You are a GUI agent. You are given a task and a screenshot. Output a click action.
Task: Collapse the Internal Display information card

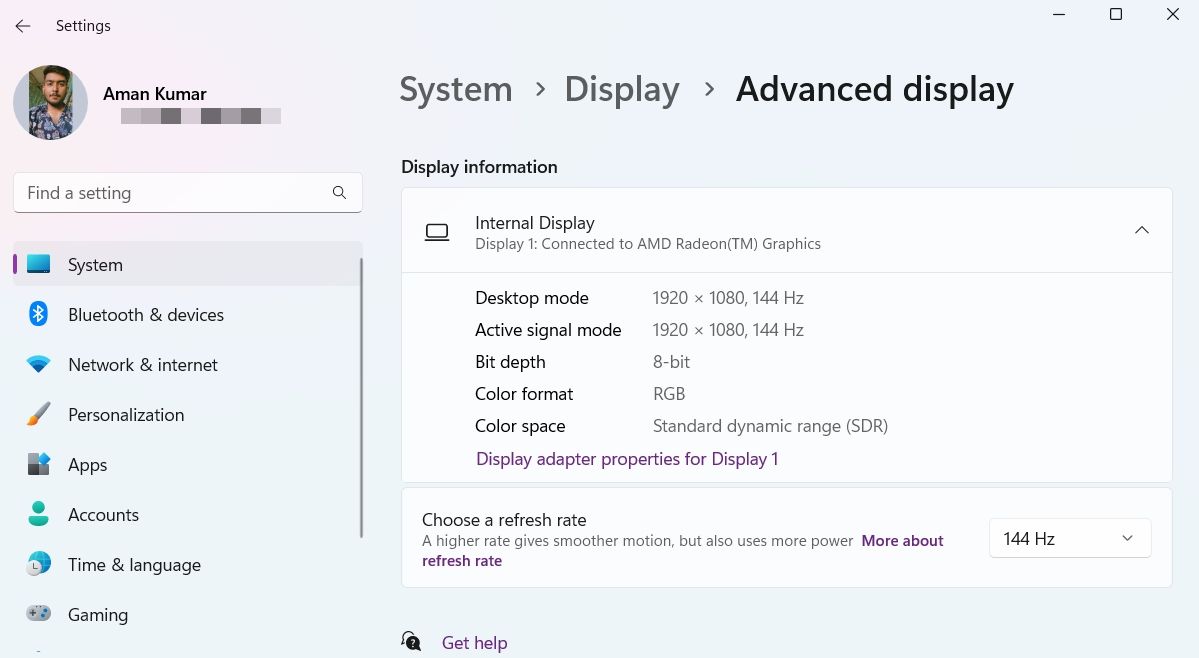(x=1141, y=231)
